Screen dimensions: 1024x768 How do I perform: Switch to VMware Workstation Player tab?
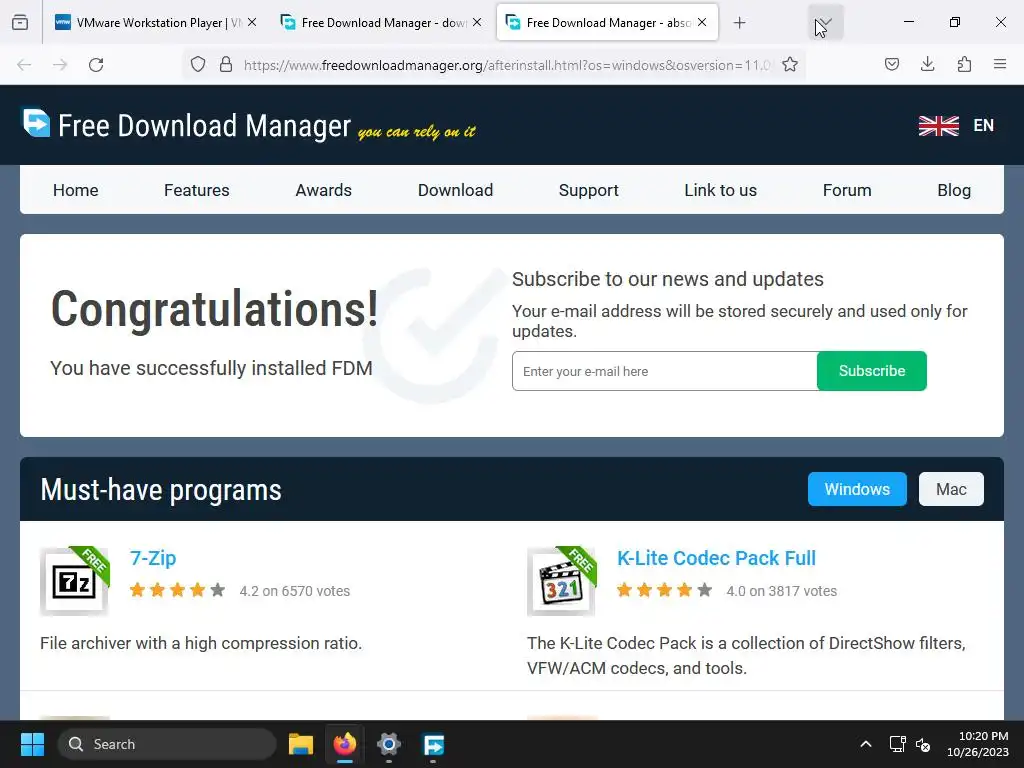pos(155,22)
